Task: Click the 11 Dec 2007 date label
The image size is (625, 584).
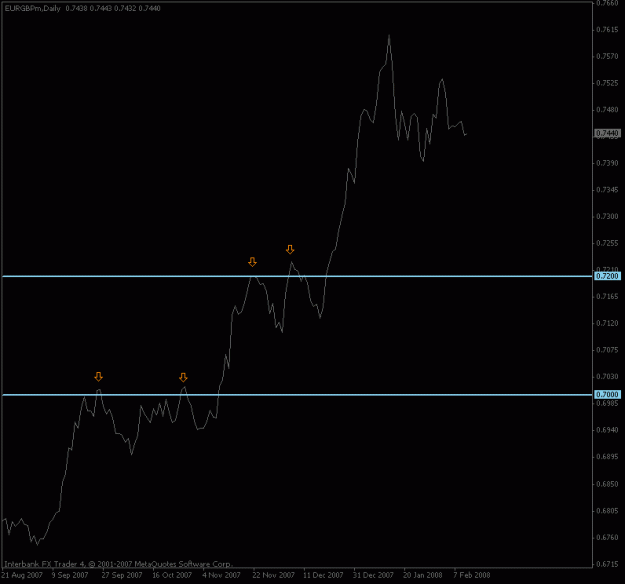Action: [x=323, y=575]
